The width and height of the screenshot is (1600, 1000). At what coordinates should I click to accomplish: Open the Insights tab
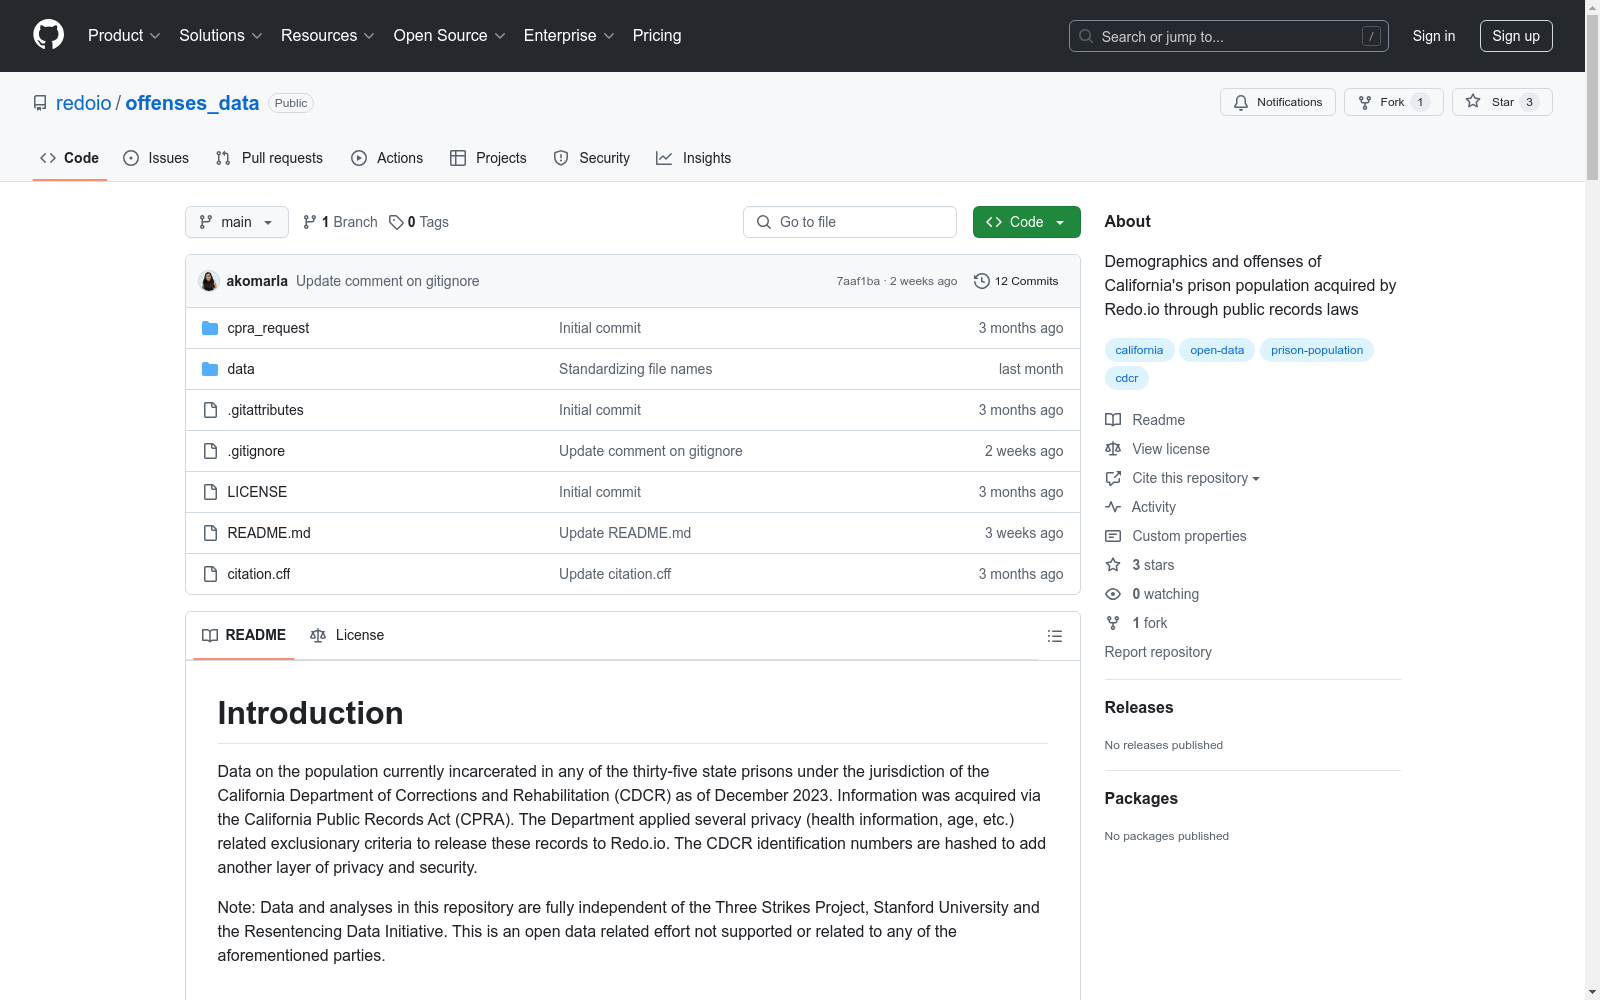[694, 158]
